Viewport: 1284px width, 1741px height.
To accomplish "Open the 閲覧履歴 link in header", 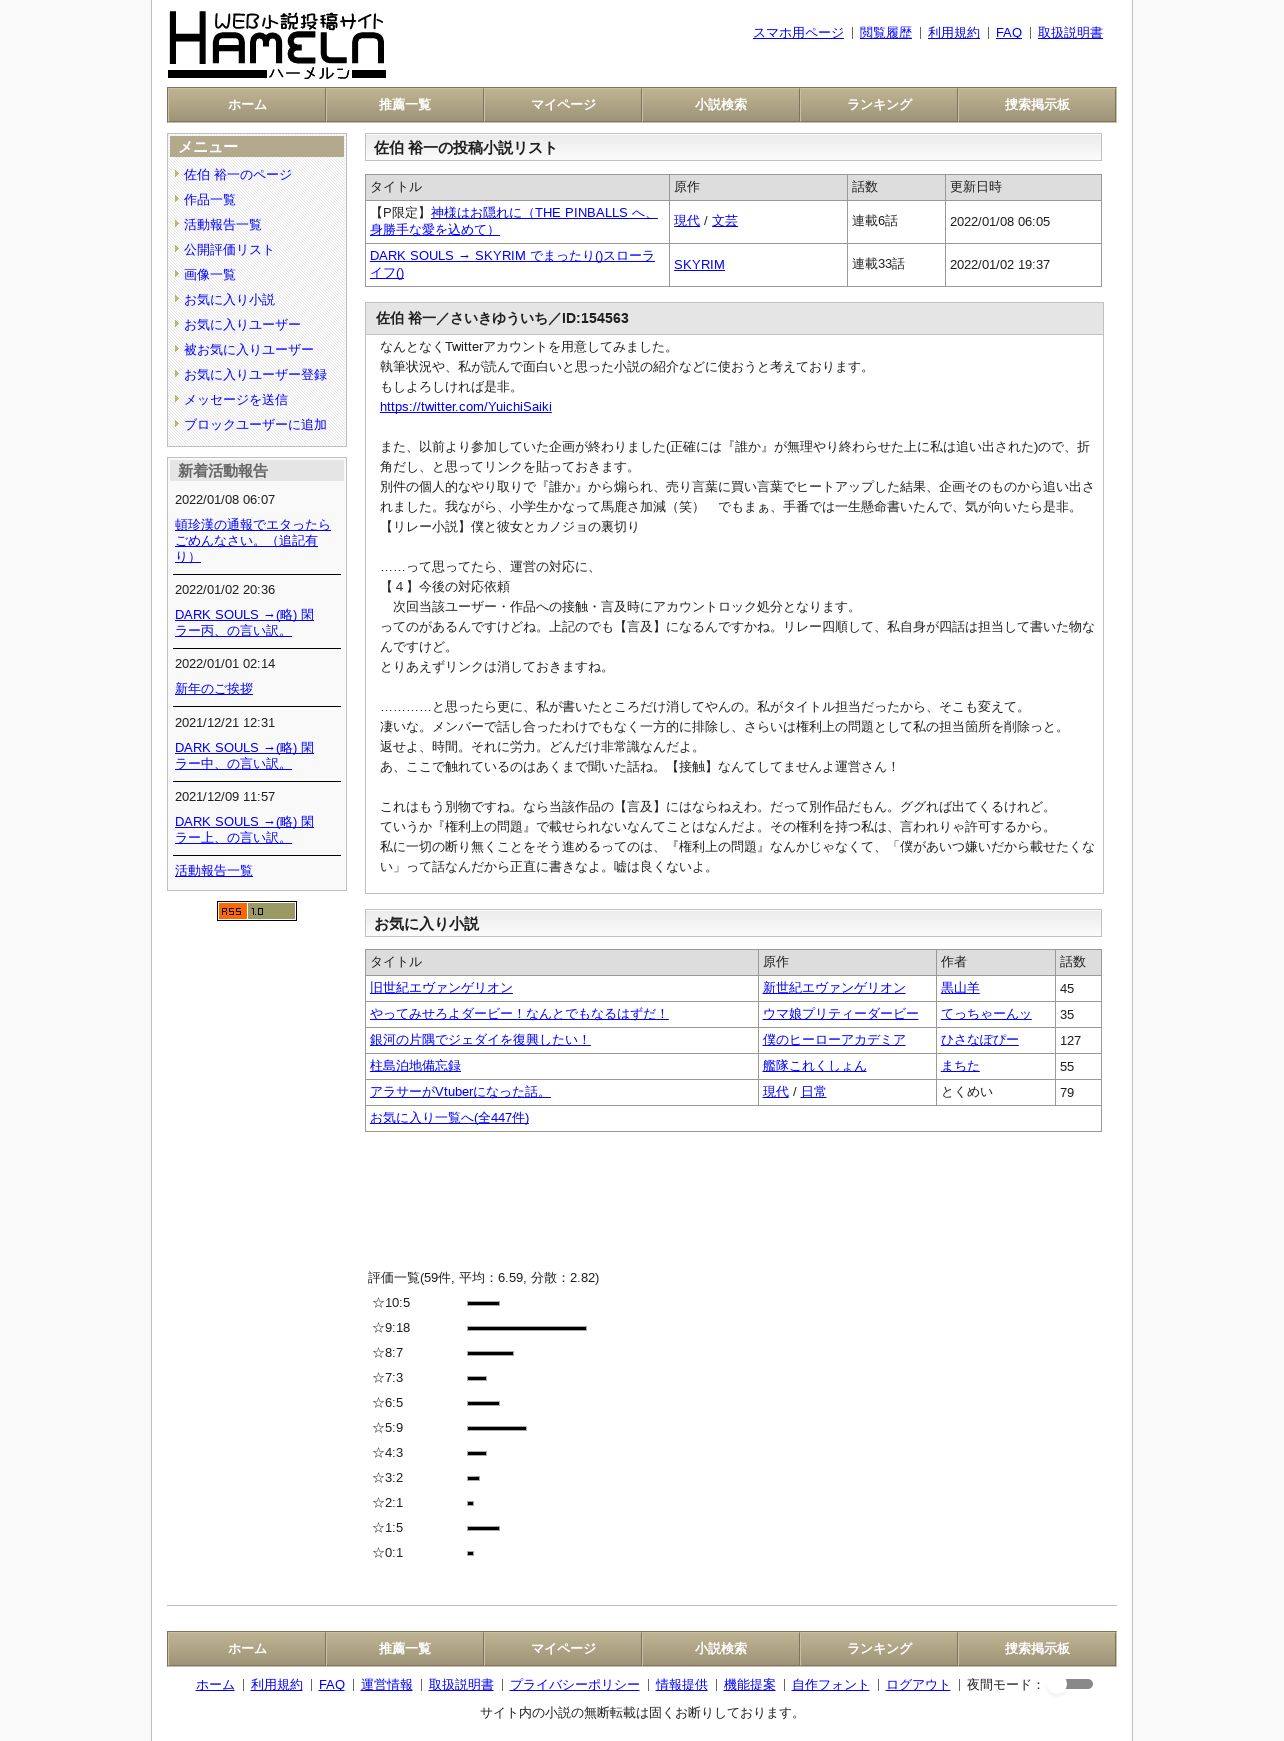I will click(886, 33).
